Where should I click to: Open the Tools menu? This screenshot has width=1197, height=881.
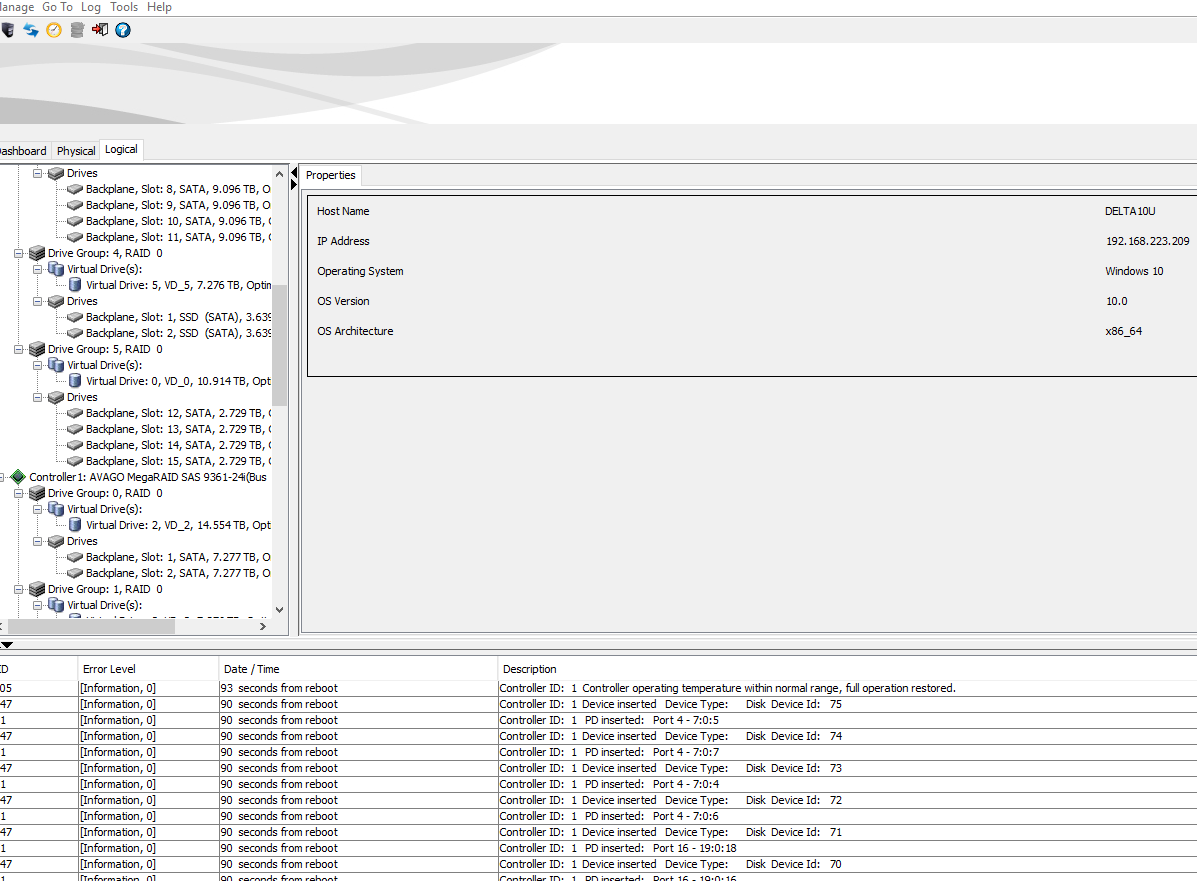(x=124, y=7)
